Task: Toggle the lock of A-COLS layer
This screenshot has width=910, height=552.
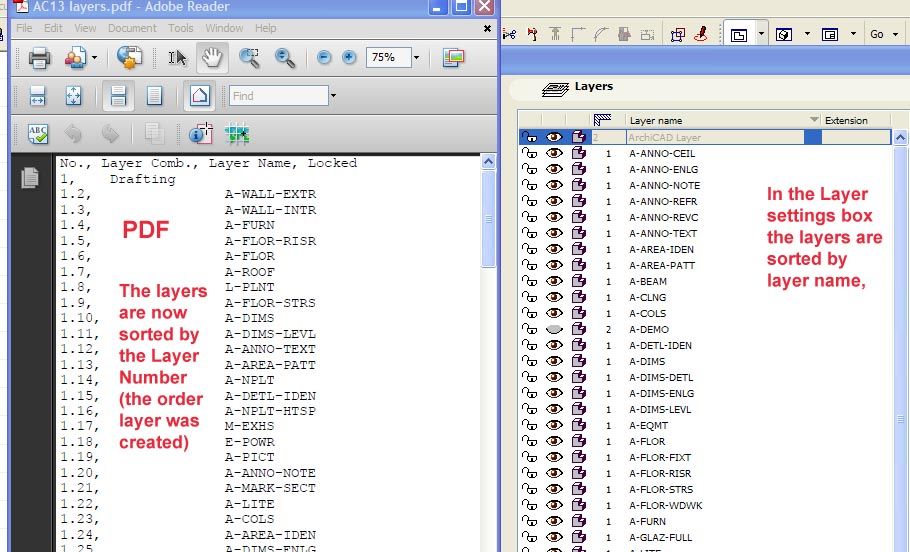Action: (x=529, y=313)
